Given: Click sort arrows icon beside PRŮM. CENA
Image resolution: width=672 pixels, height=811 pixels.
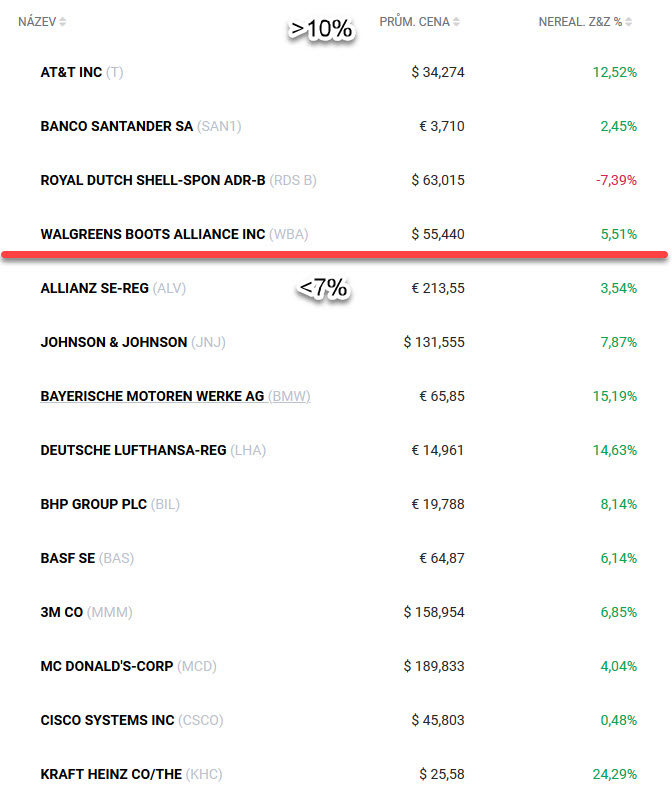Looking at the screenshot, I should coord(458,22).
